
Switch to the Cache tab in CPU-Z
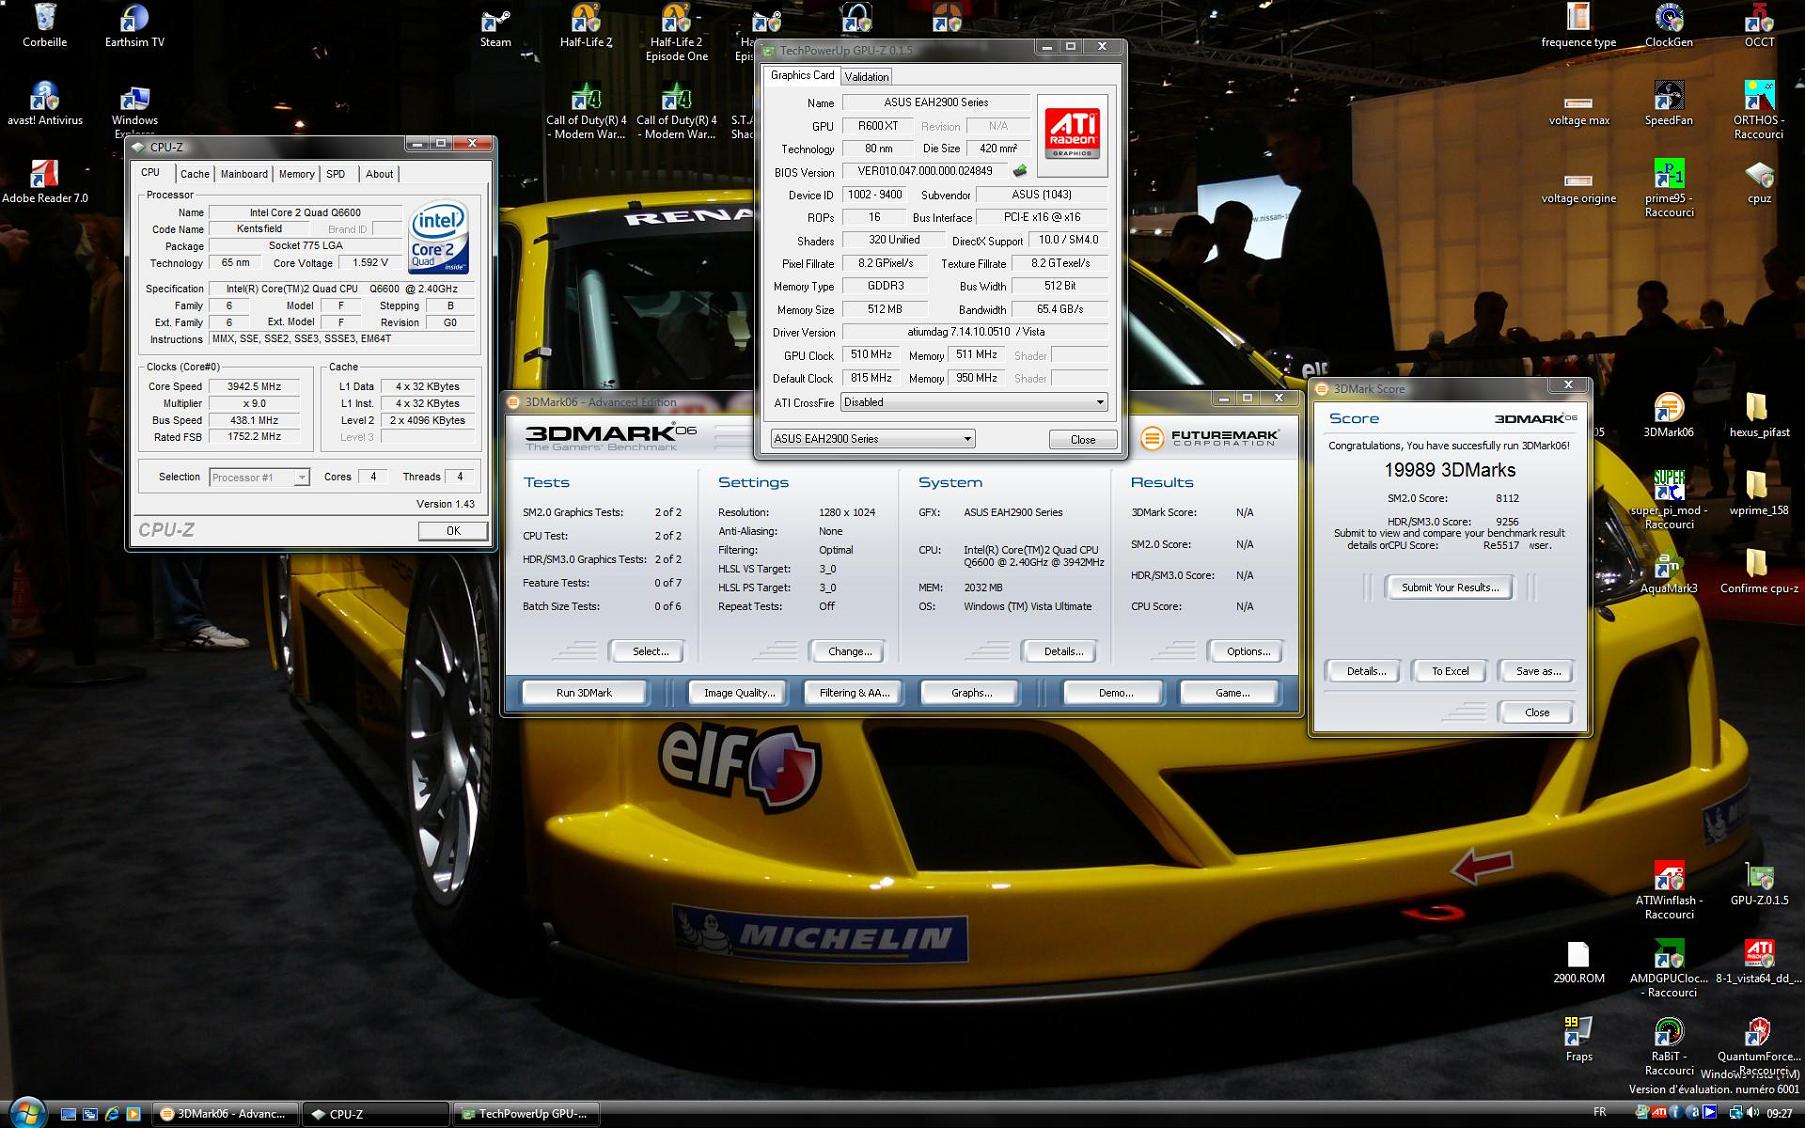[x=194, y=174]
